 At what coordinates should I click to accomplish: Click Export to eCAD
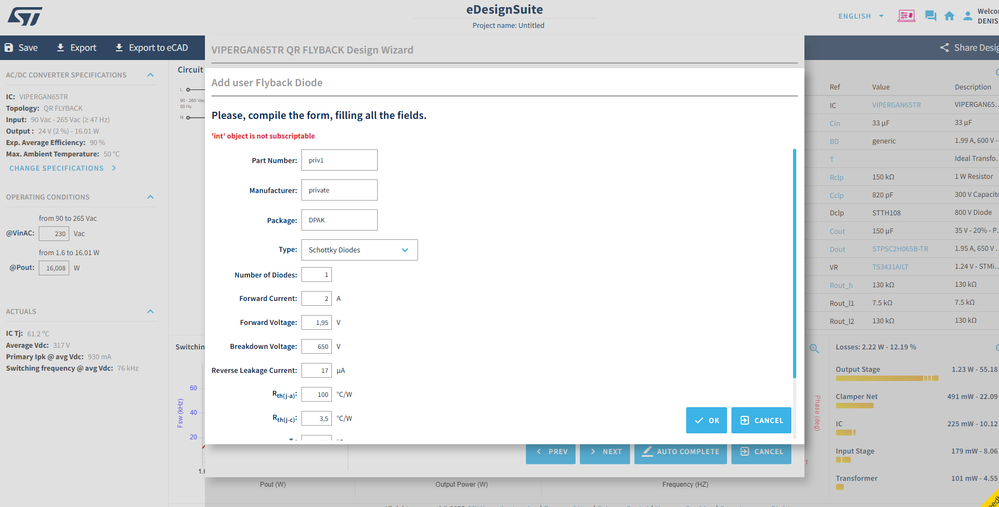pos(152,48)
